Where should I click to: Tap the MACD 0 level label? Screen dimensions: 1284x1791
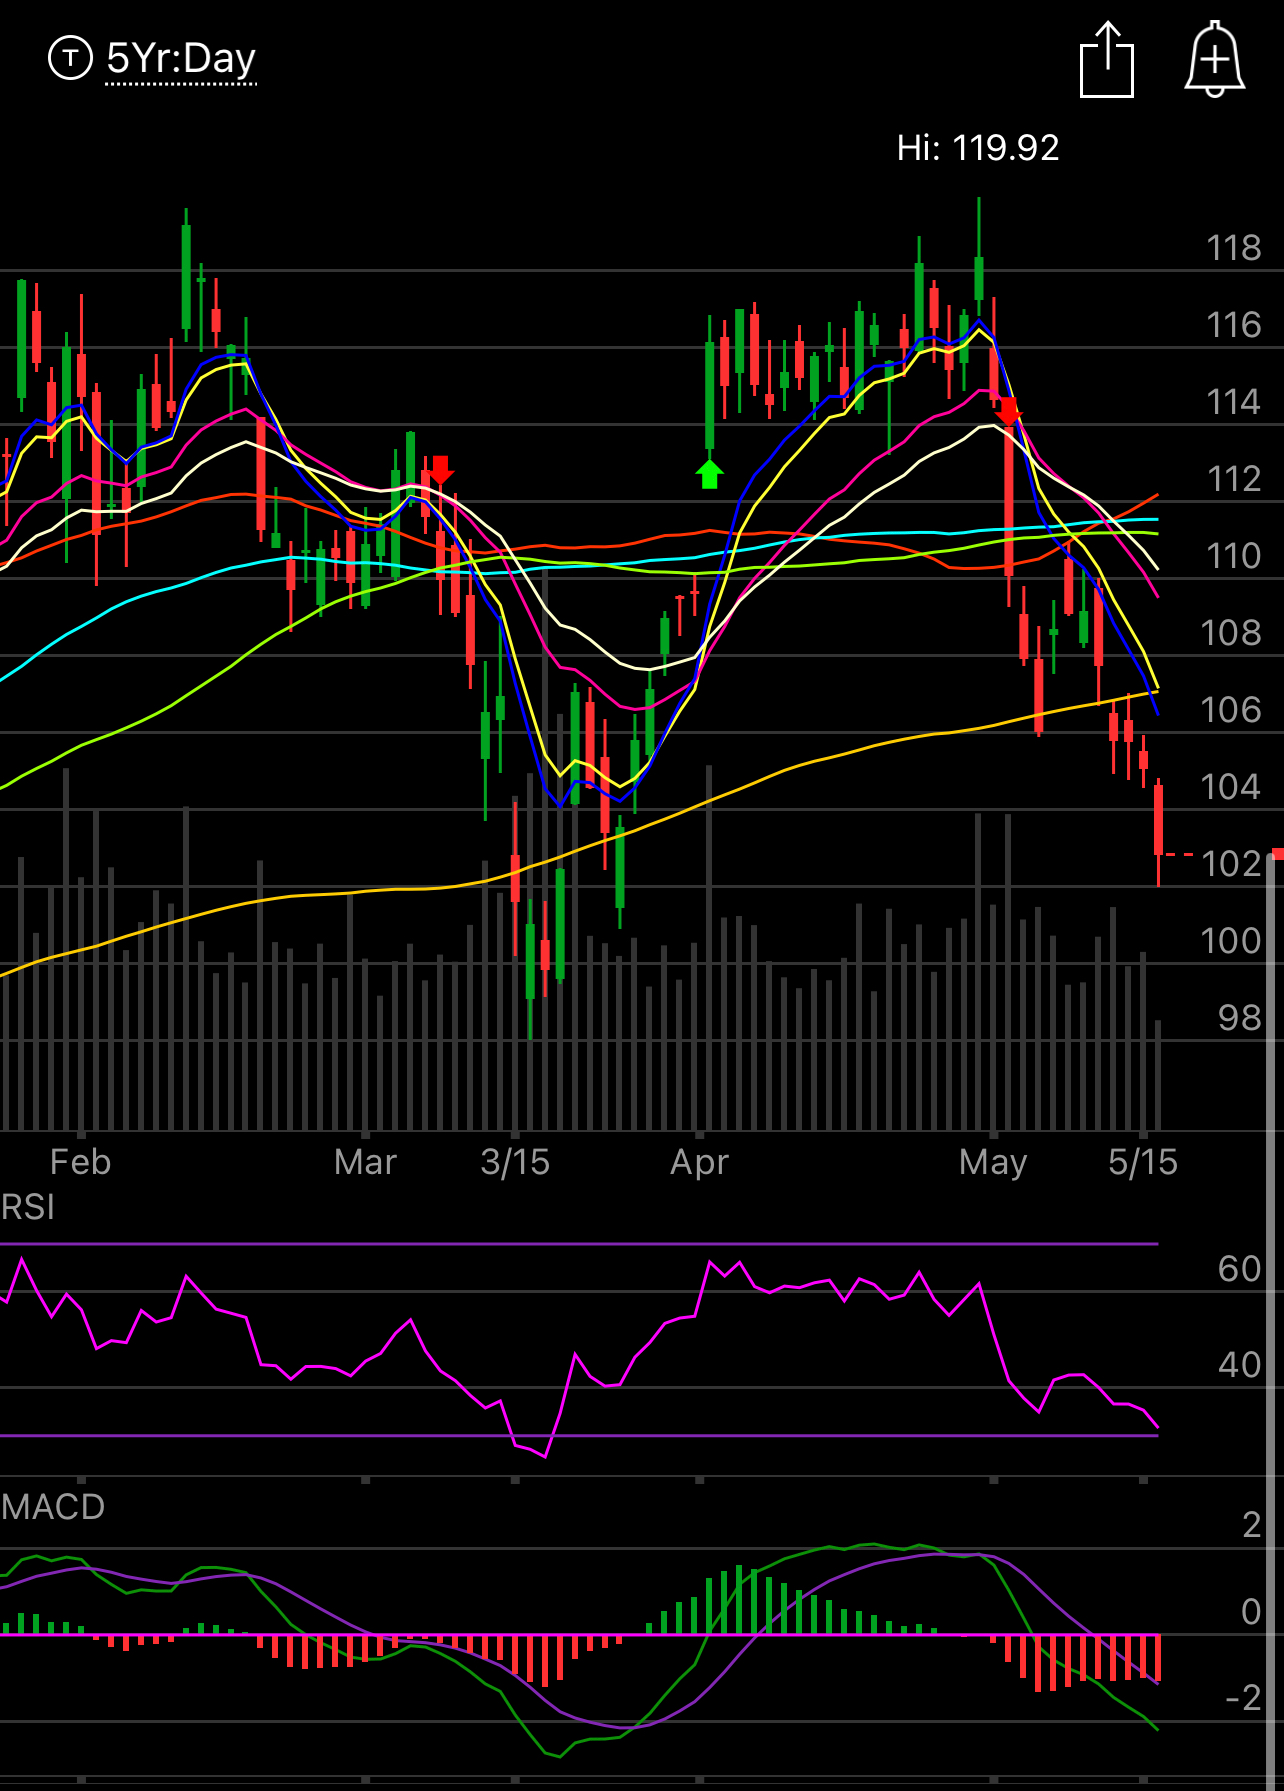(x=1251, y=1612)
